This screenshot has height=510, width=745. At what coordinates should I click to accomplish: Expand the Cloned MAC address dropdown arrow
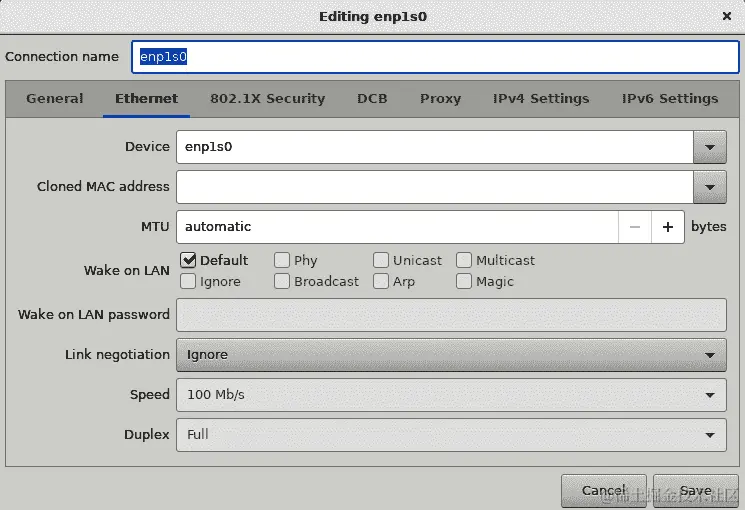[710, 187]
